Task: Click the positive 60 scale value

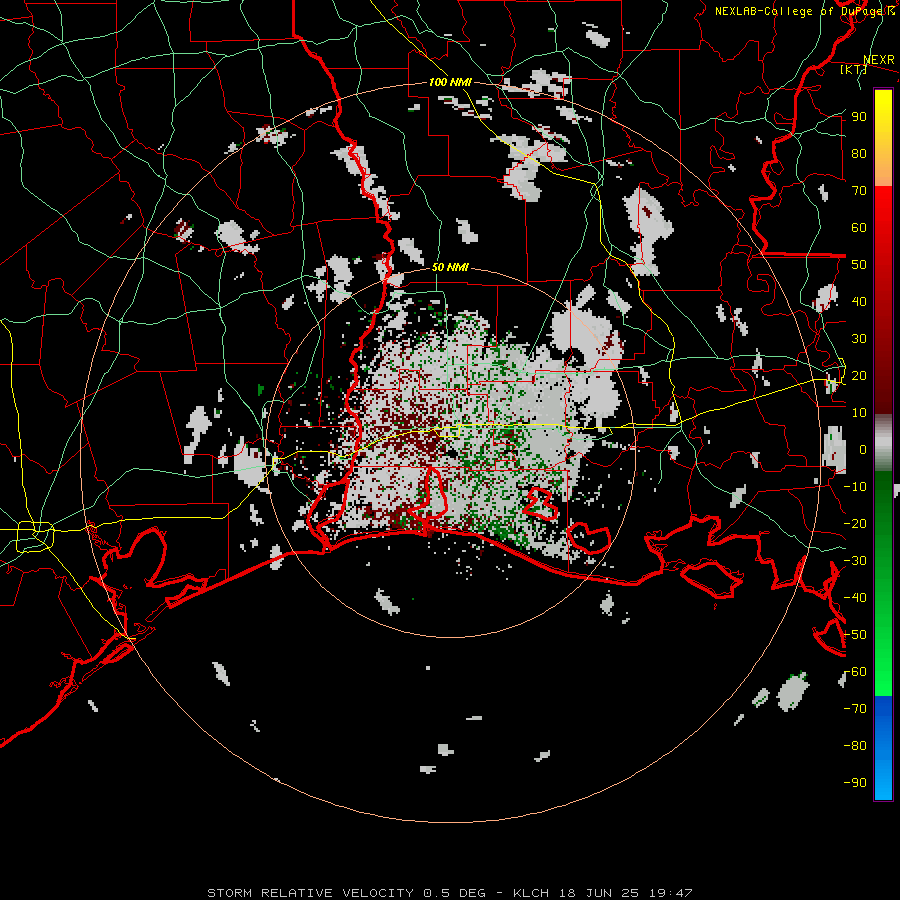Action: point(859,228)
